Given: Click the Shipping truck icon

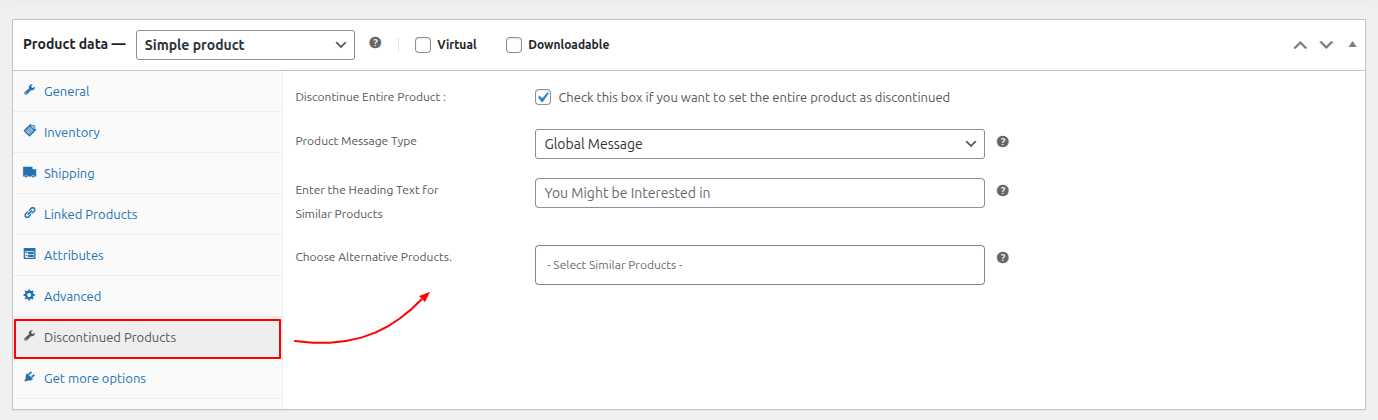Looking at the screenshot, I should tap(30, 173).
